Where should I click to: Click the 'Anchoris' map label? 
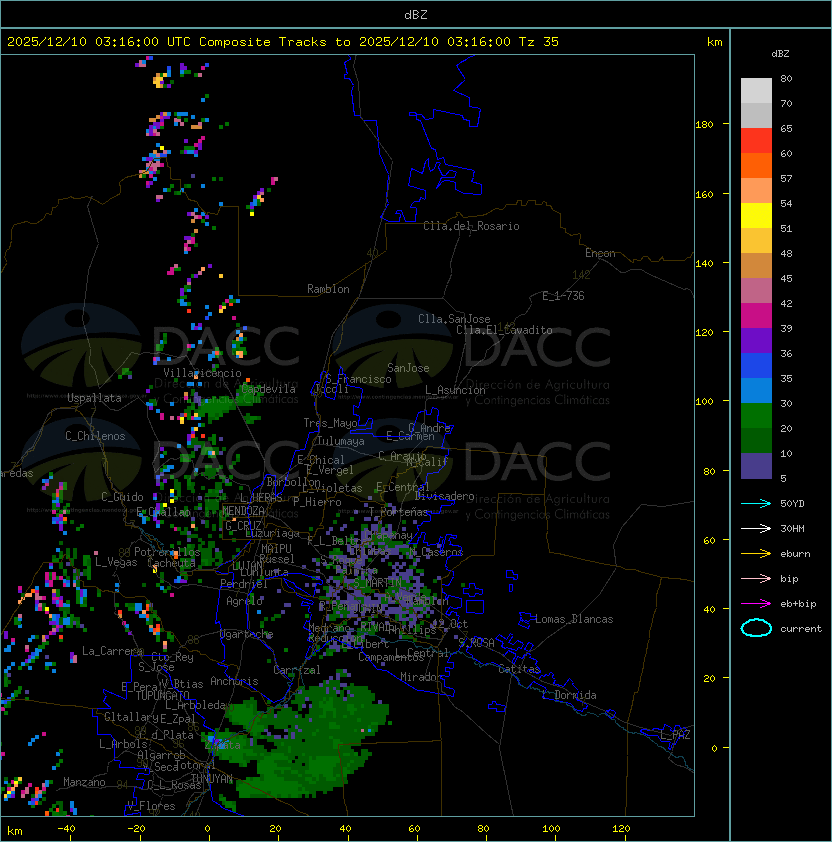[x=234, y=681]
